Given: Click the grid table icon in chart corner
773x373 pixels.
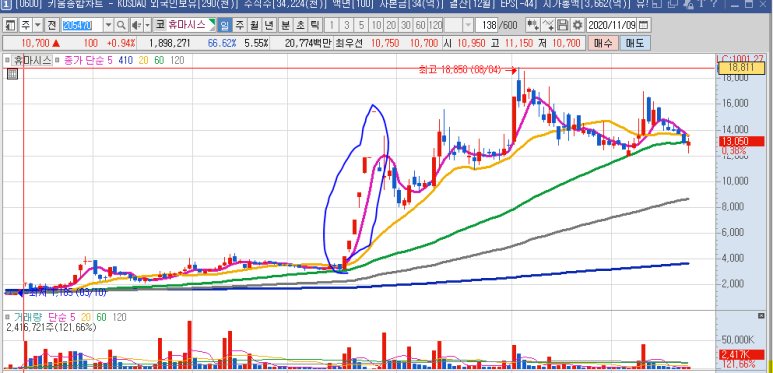Looking at the screenshot, I should point(13,74).
